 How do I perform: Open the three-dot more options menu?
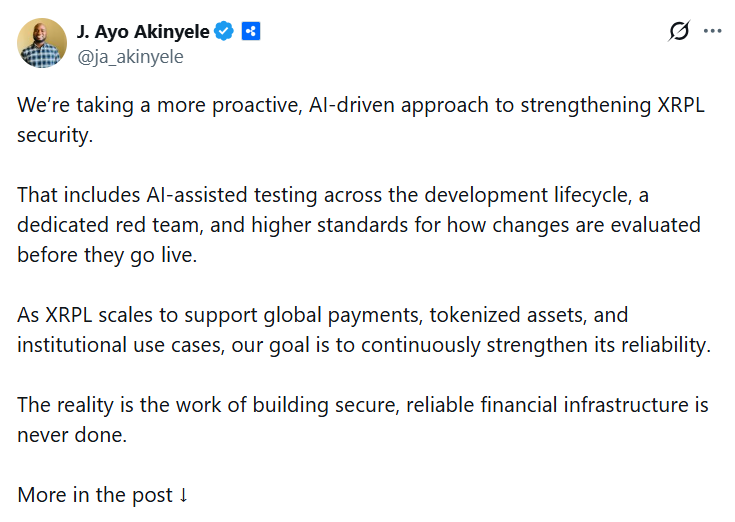point(712,31)
